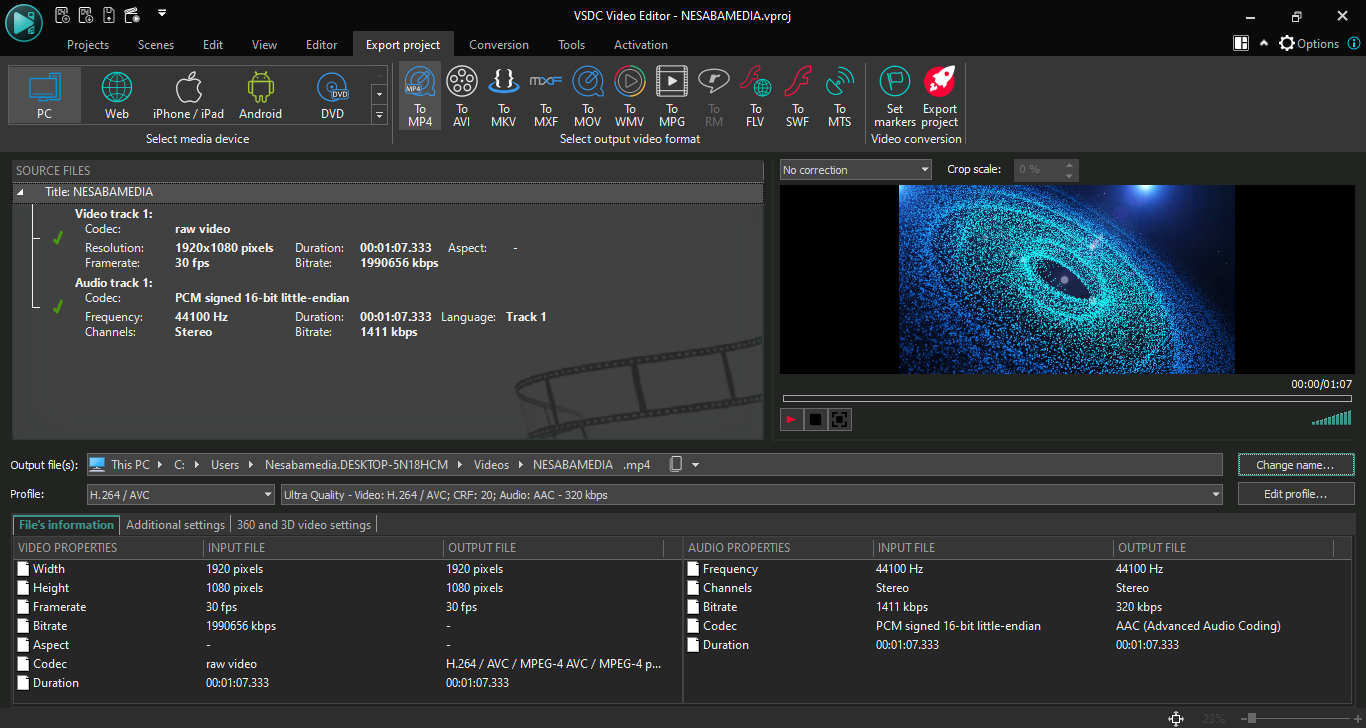Viewport: 1366px width, 728px height.
Task: Open the H.264 / AVC profile dropdown
Action: point(181,494)
